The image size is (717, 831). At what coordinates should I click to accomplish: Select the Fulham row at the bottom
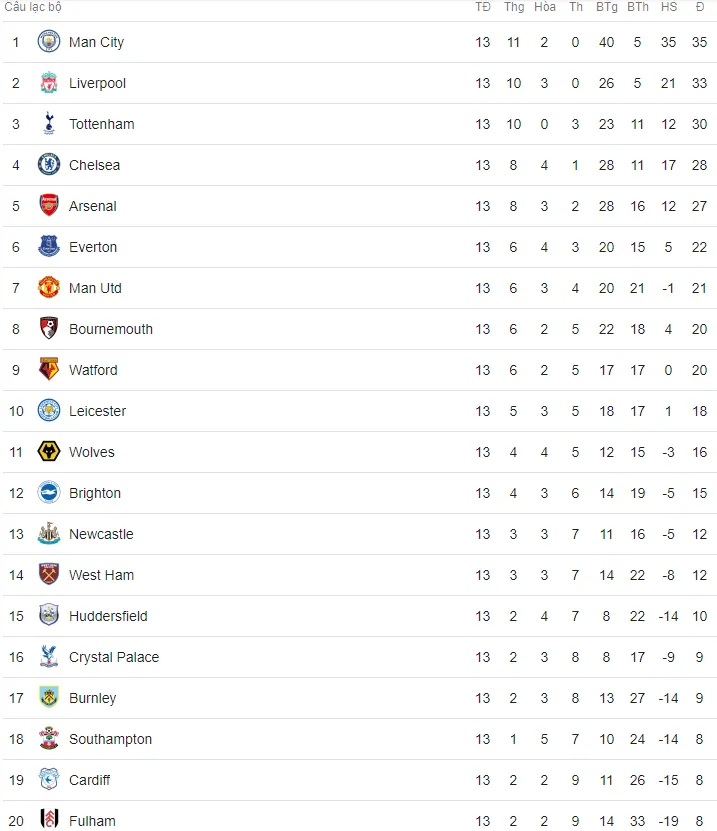pos(360,816)
